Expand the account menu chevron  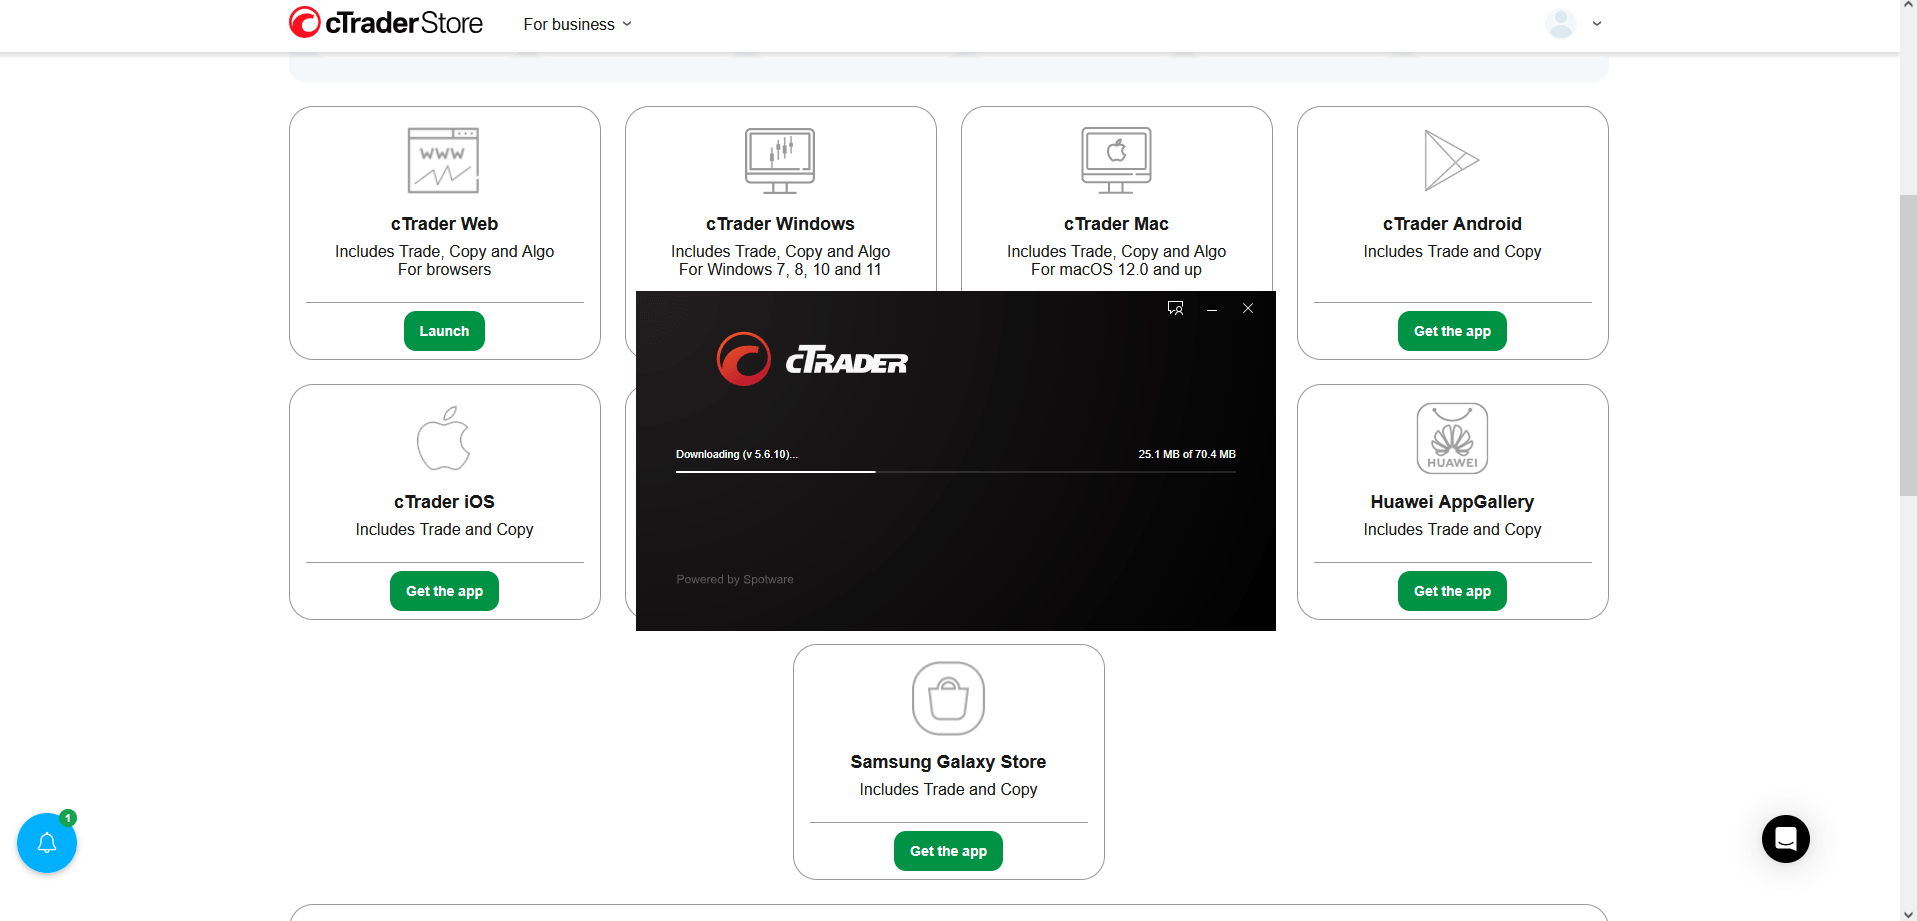1597,23
